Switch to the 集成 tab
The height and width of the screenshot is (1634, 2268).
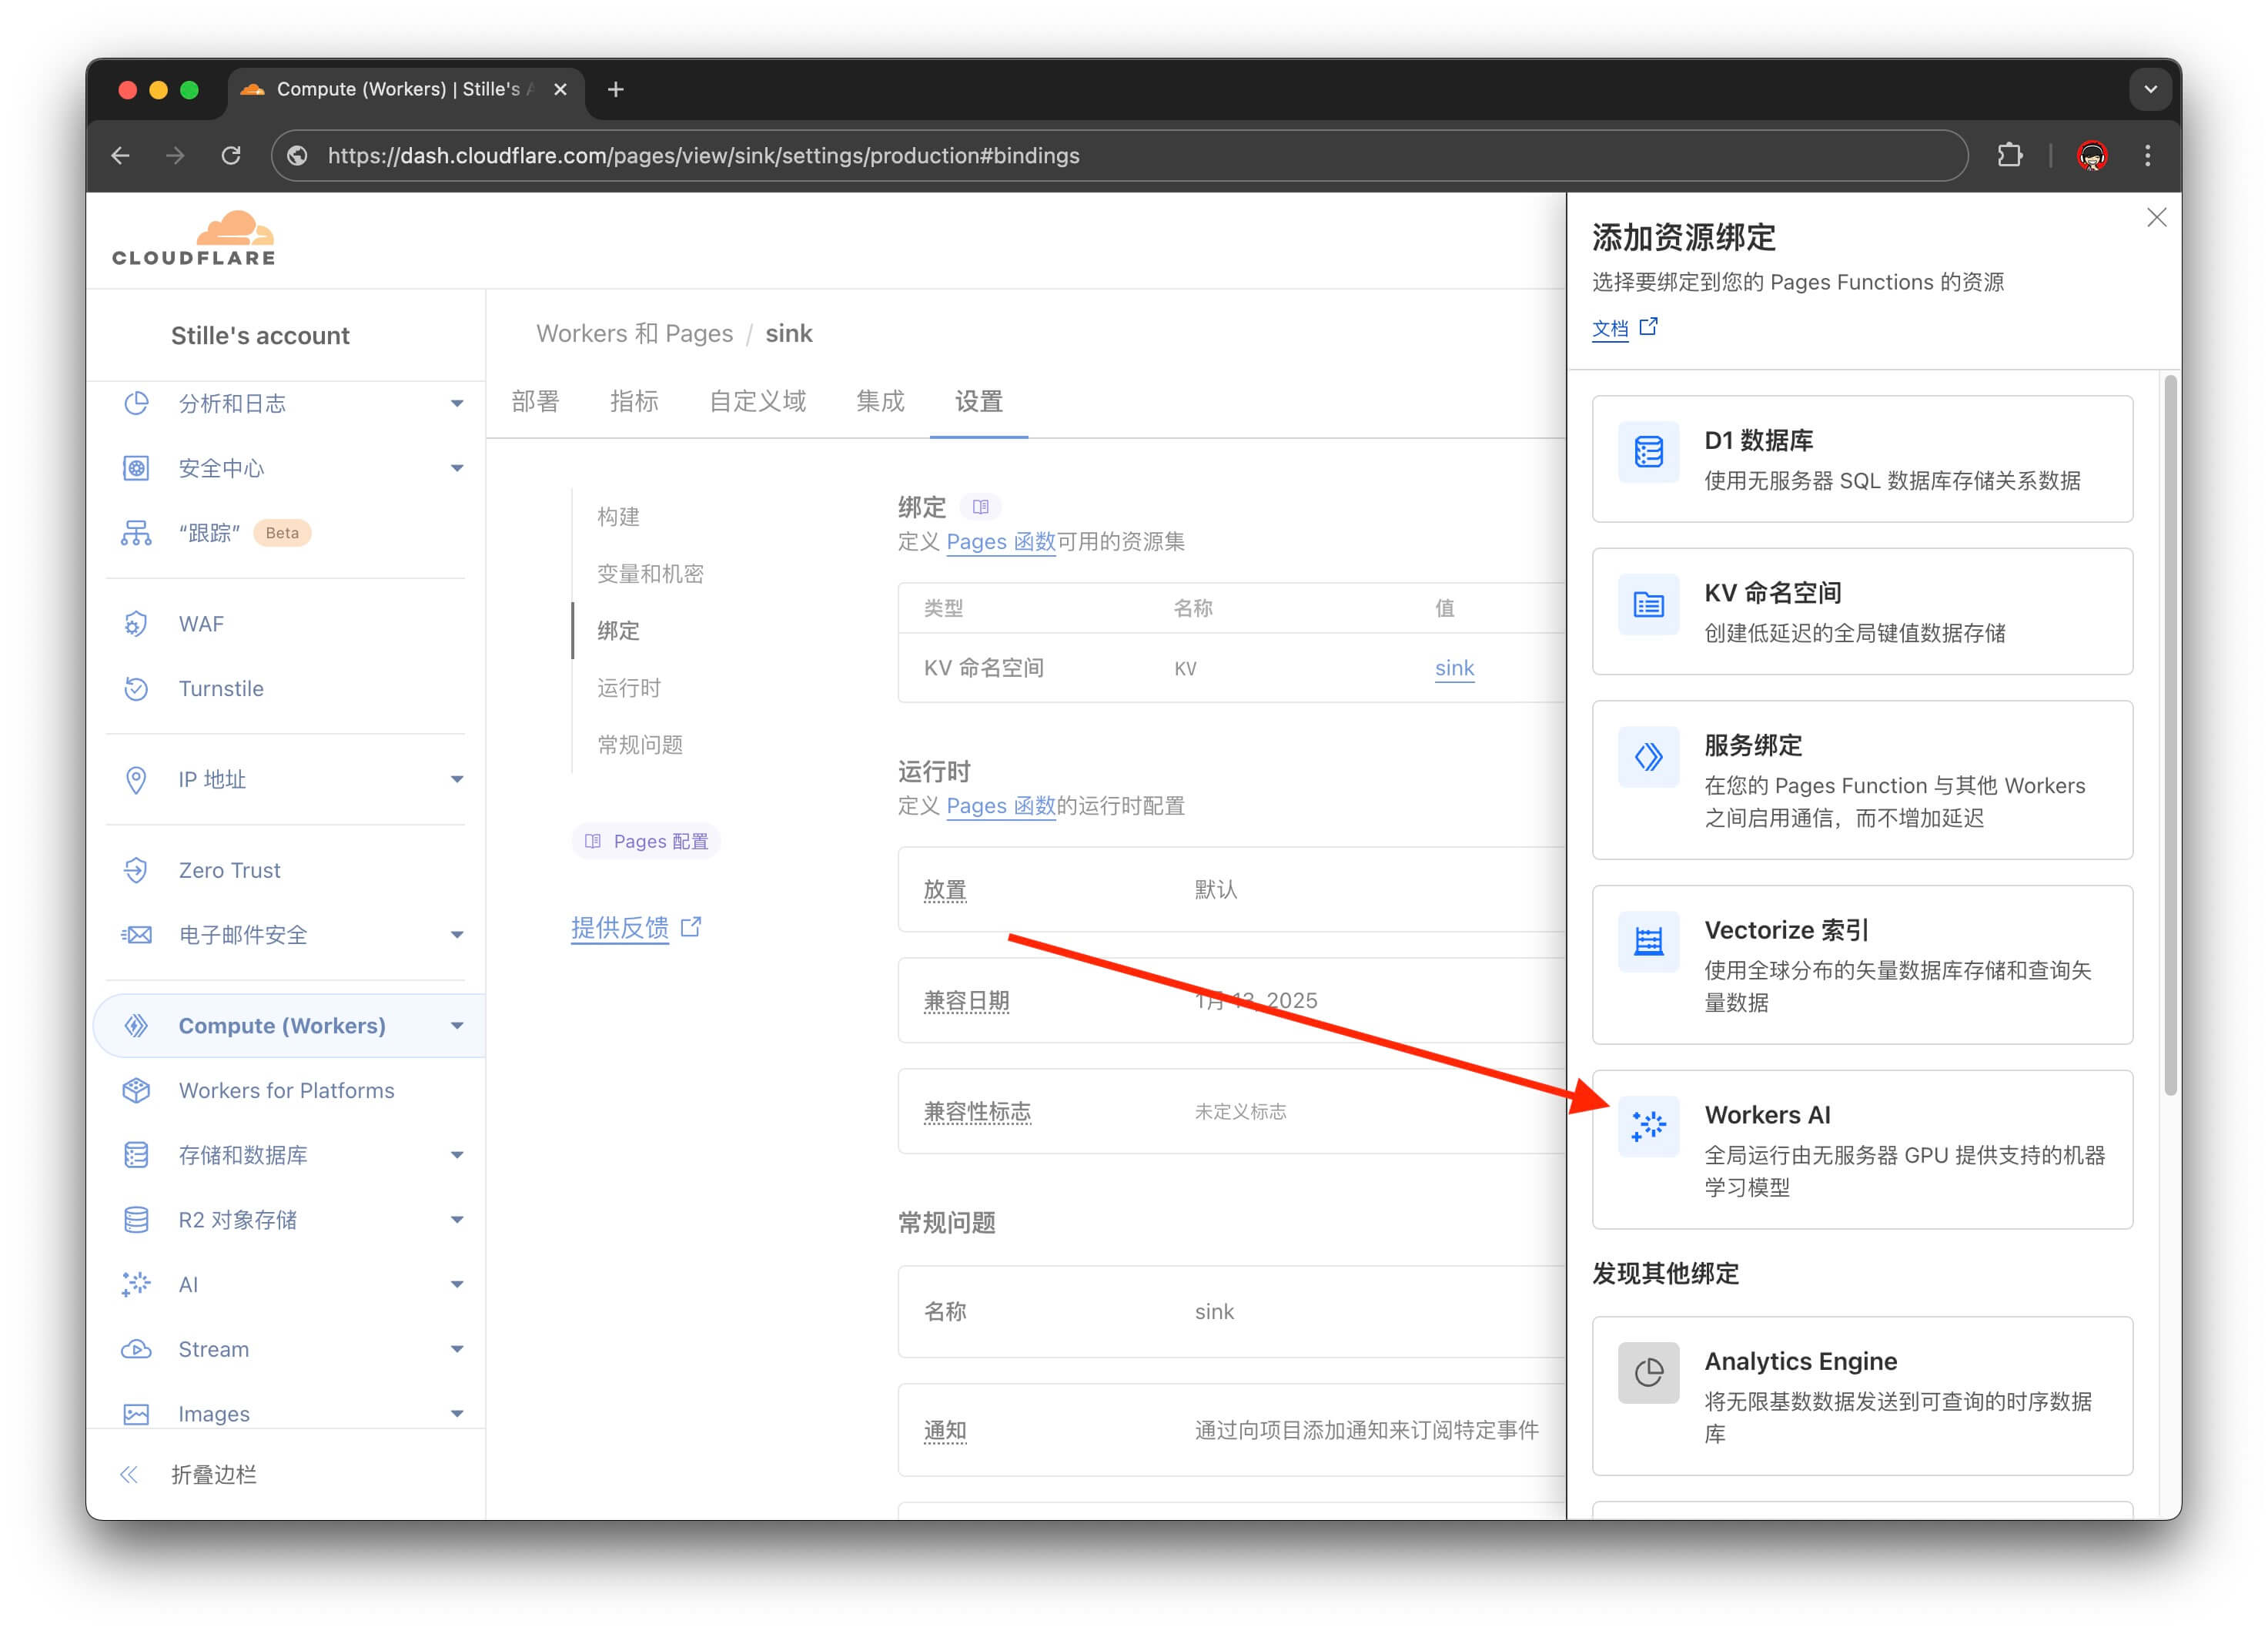pos(880,402)
